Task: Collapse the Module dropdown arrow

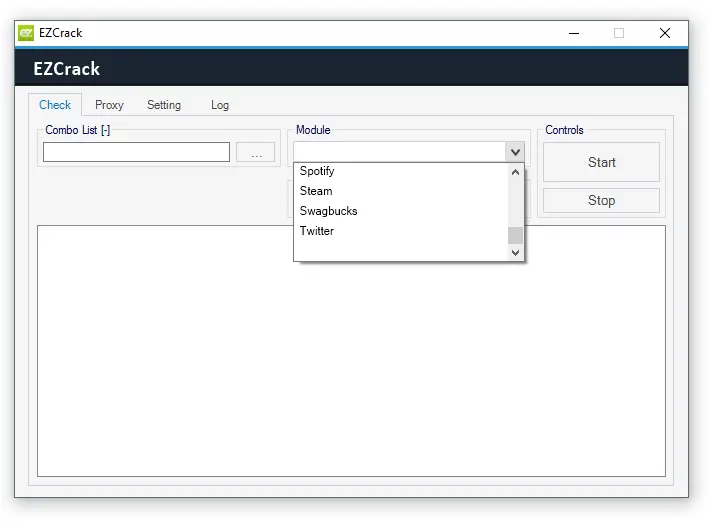Action: [515, 152]
